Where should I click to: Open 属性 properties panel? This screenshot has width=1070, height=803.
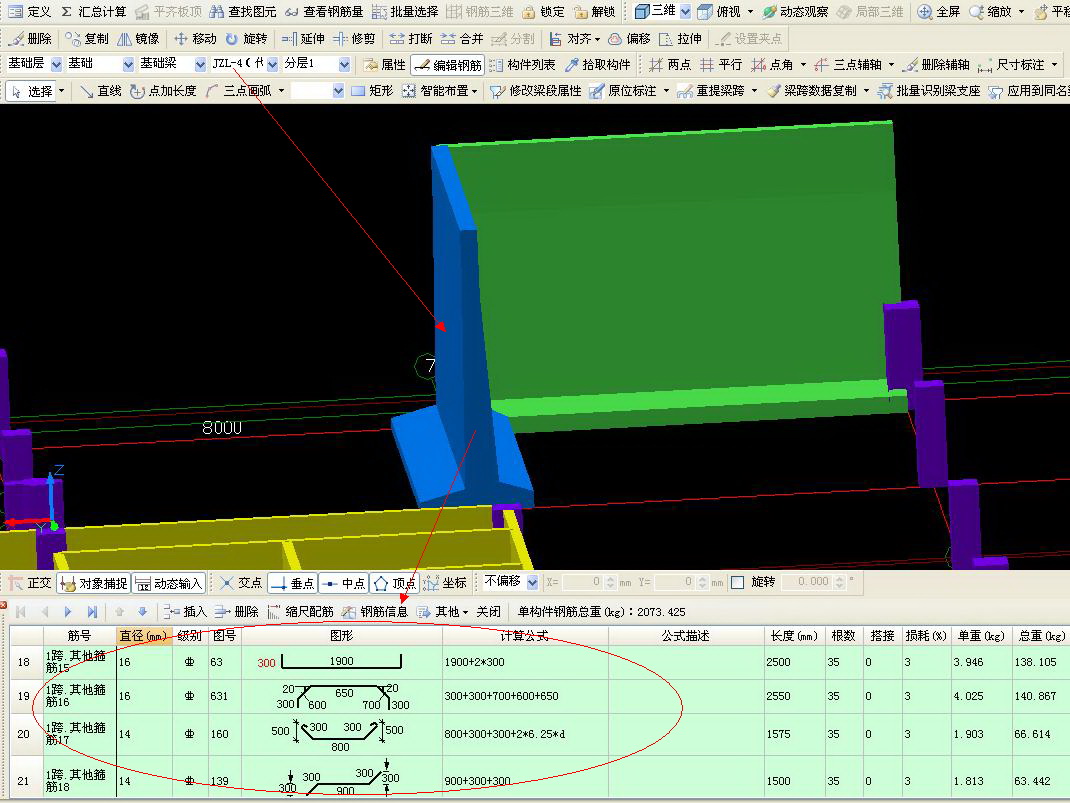click(385, 65)
